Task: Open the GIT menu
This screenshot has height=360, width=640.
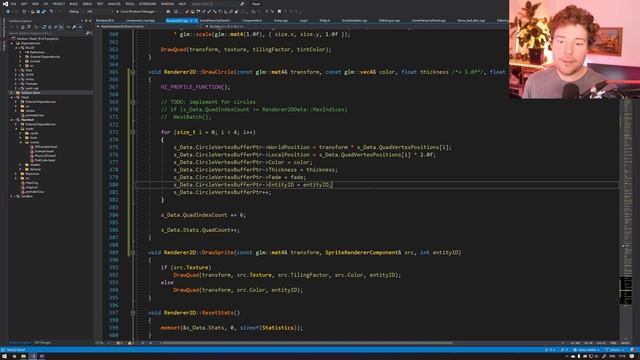Action: (x=46, y=4)
